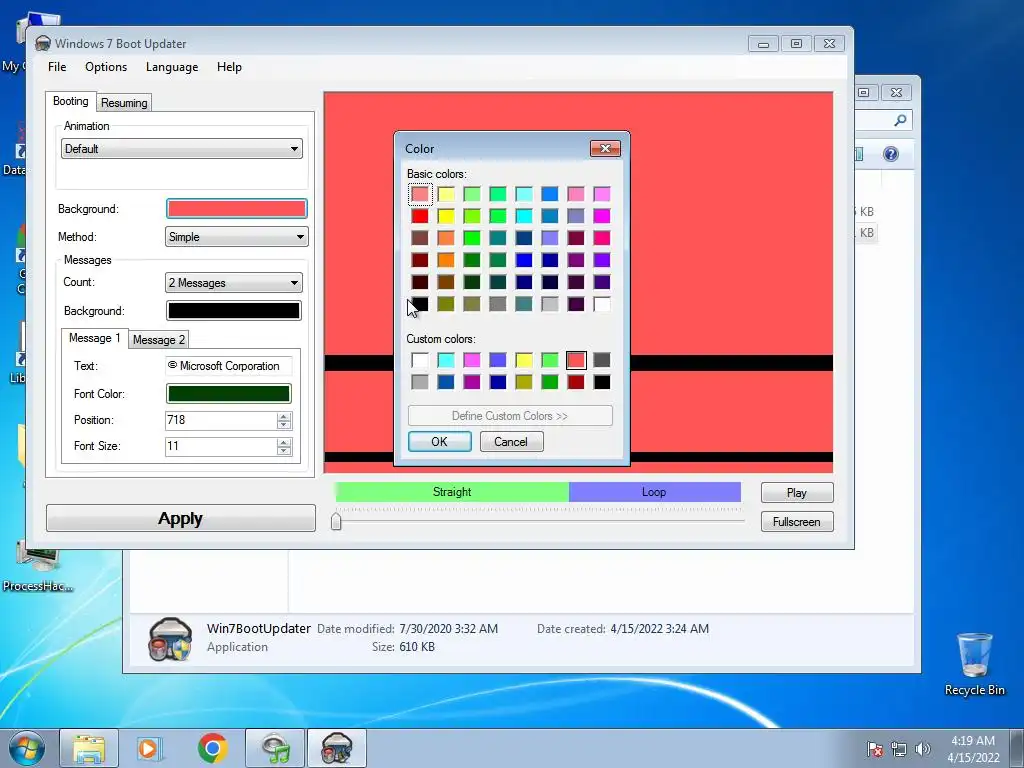Image resolution: width=1024 pixels, height=768 pixels.
Task: Click the Win7 Boot Updater taskbar icon
Action: tap(337, 748)
